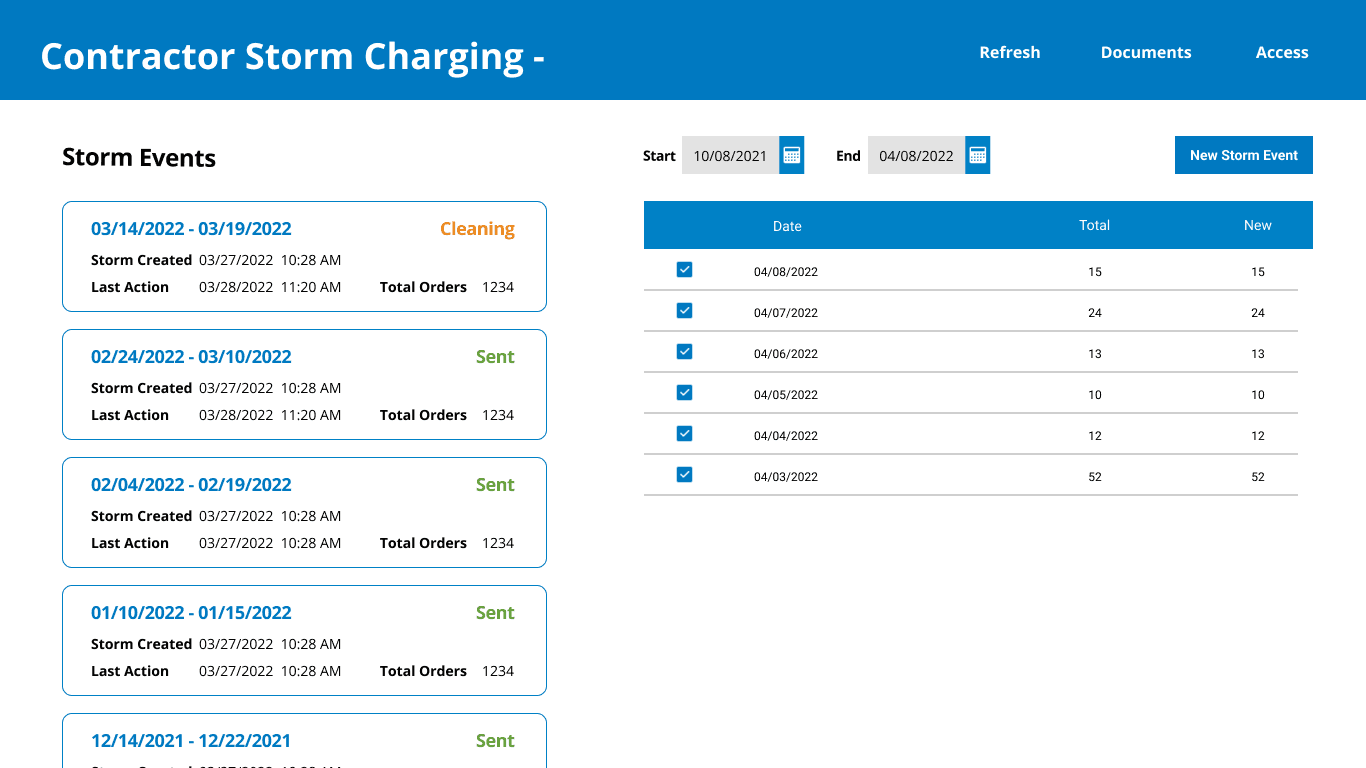Viewport: 1366px width, 768px height.
Task: Uncheck the 04/05/2022 row checkbox
Action: coord(684,393)
